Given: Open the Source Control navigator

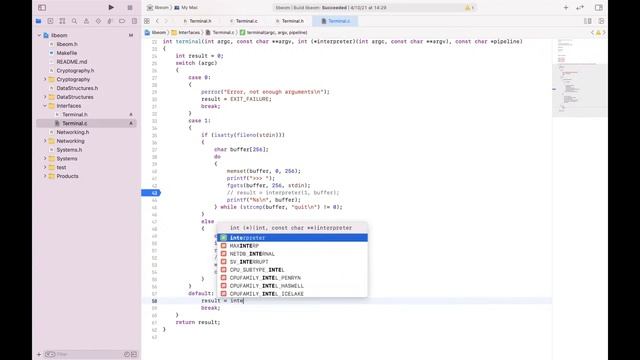Looking at the screenshot, I should click(50, 21).
